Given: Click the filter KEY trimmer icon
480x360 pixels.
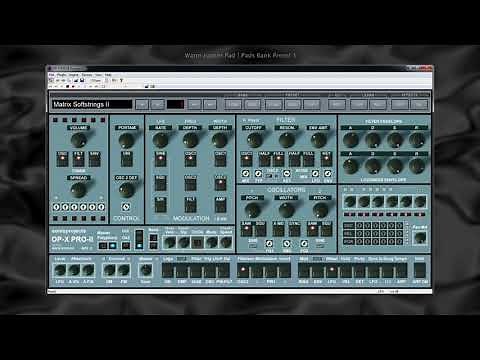Looking at the screenshot, I should 286,173.
